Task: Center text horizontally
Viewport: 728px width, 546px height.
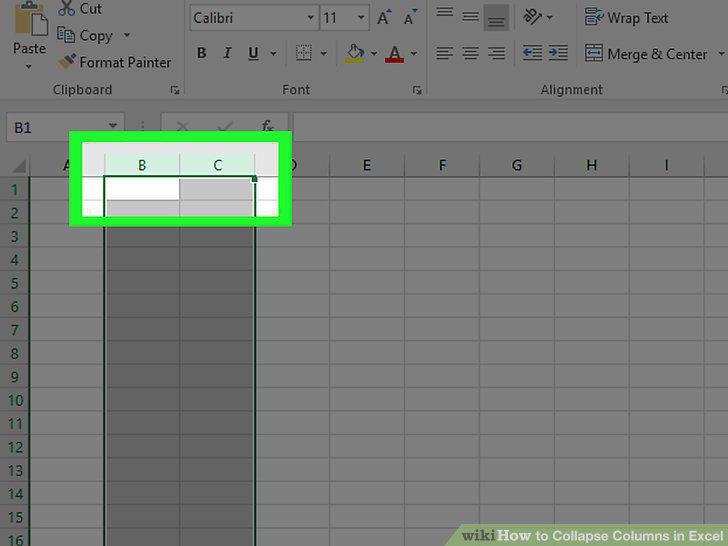Action: [x=470, y=53]
